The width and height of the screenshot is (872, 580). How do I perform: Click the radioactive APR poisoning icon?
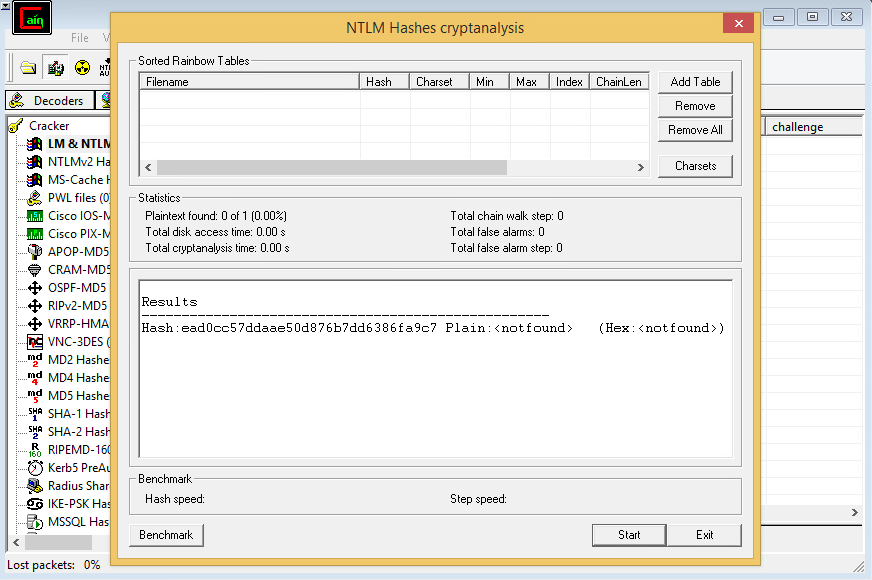[x=82, y=68]
